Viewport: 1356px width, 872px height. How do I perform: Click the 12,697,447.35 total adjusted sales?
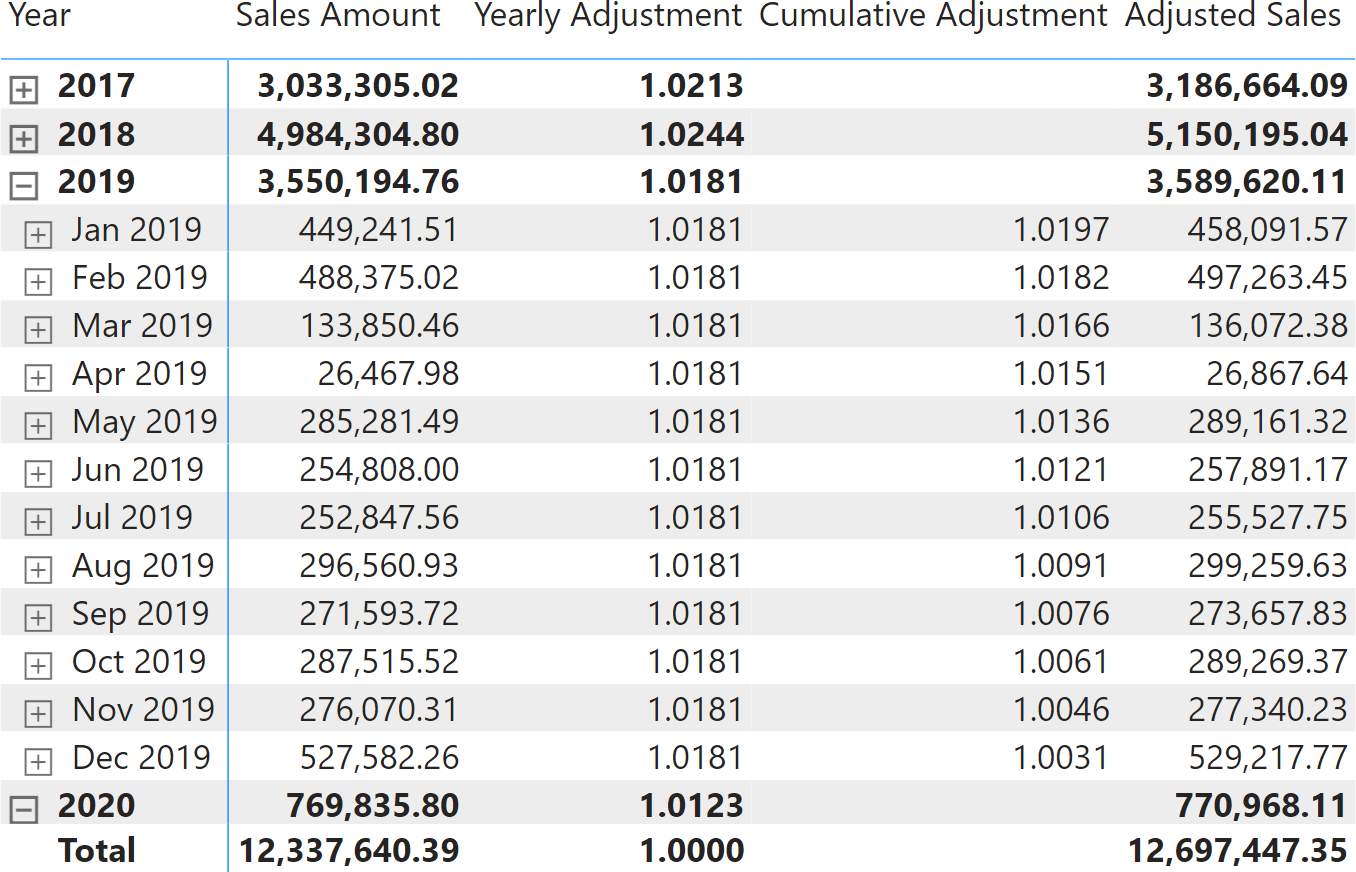(1238, 851)
